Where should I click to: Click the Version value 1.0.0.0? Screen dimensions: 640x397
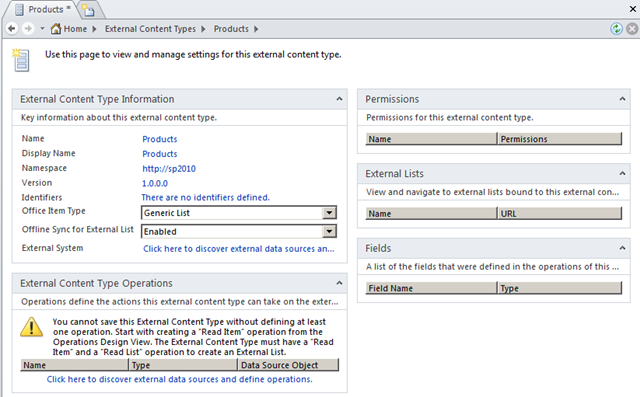click(155, 183)
